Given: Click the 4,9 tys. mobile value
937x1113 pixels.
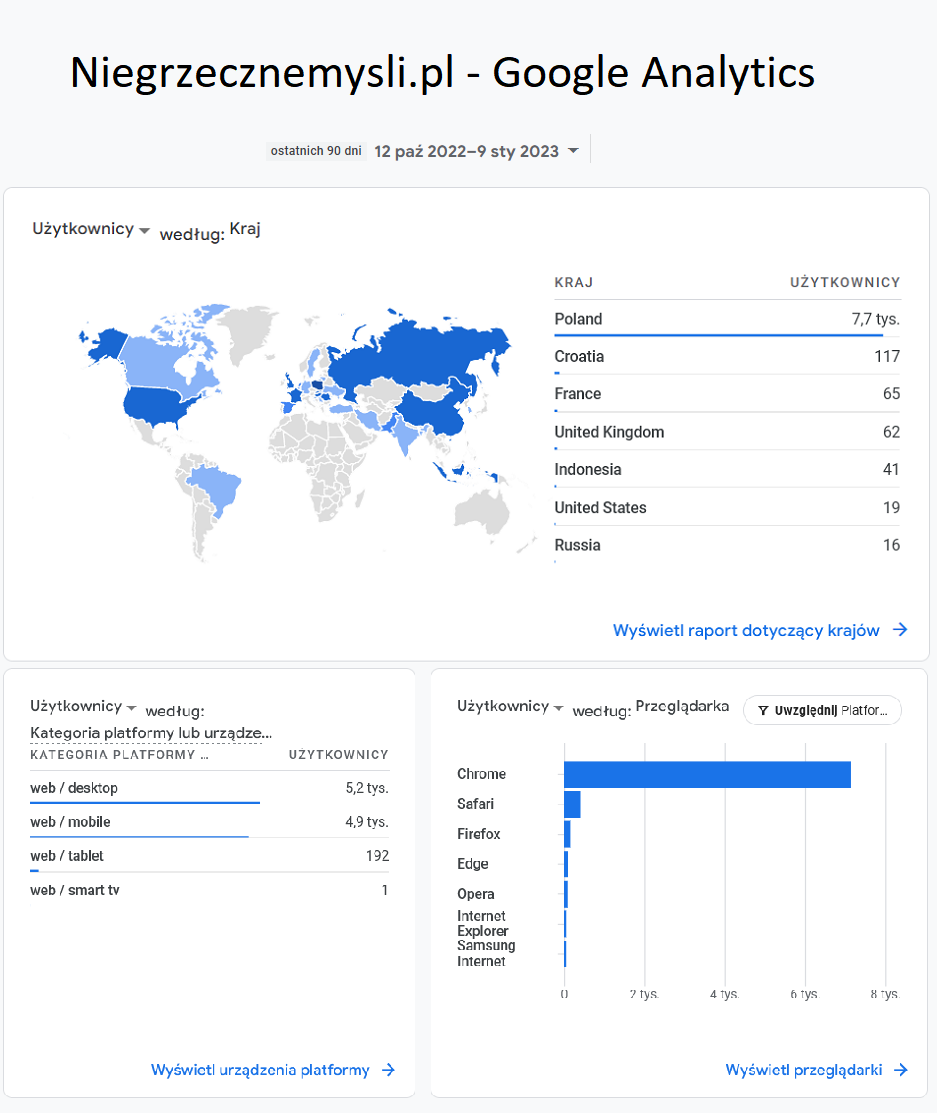Looking at the screenshot, I should click(x=367, y=822).
